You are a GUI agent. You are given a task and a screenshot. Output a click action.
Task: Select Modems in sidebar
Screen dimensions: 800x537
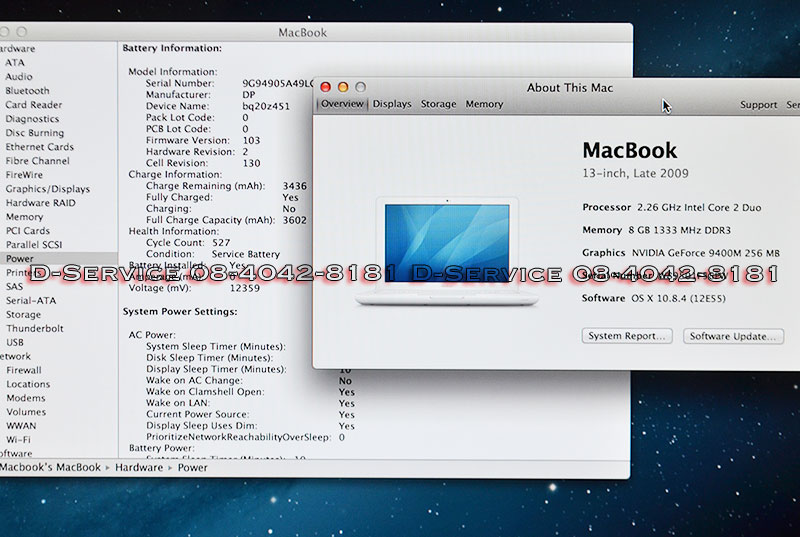point(26,398)
